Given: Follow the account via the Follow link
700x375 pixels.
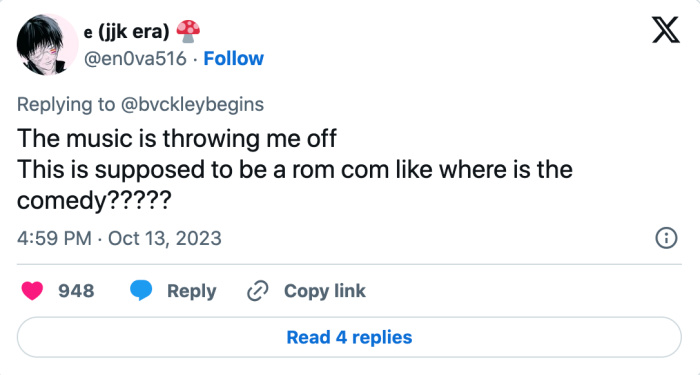Looking at the screenshot, I should pos(233,58).
